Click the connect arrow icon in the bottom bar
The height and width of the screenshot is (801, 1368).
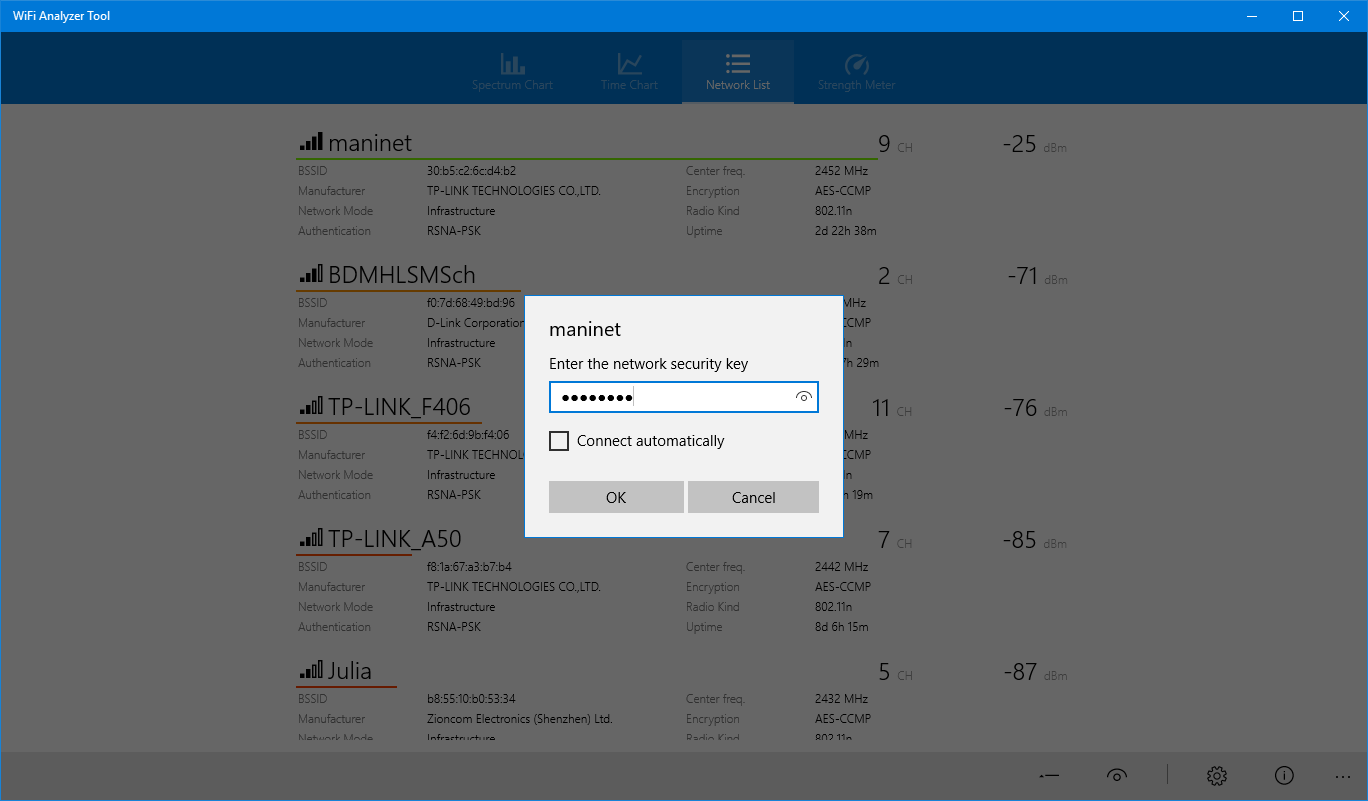[1048, 775]
